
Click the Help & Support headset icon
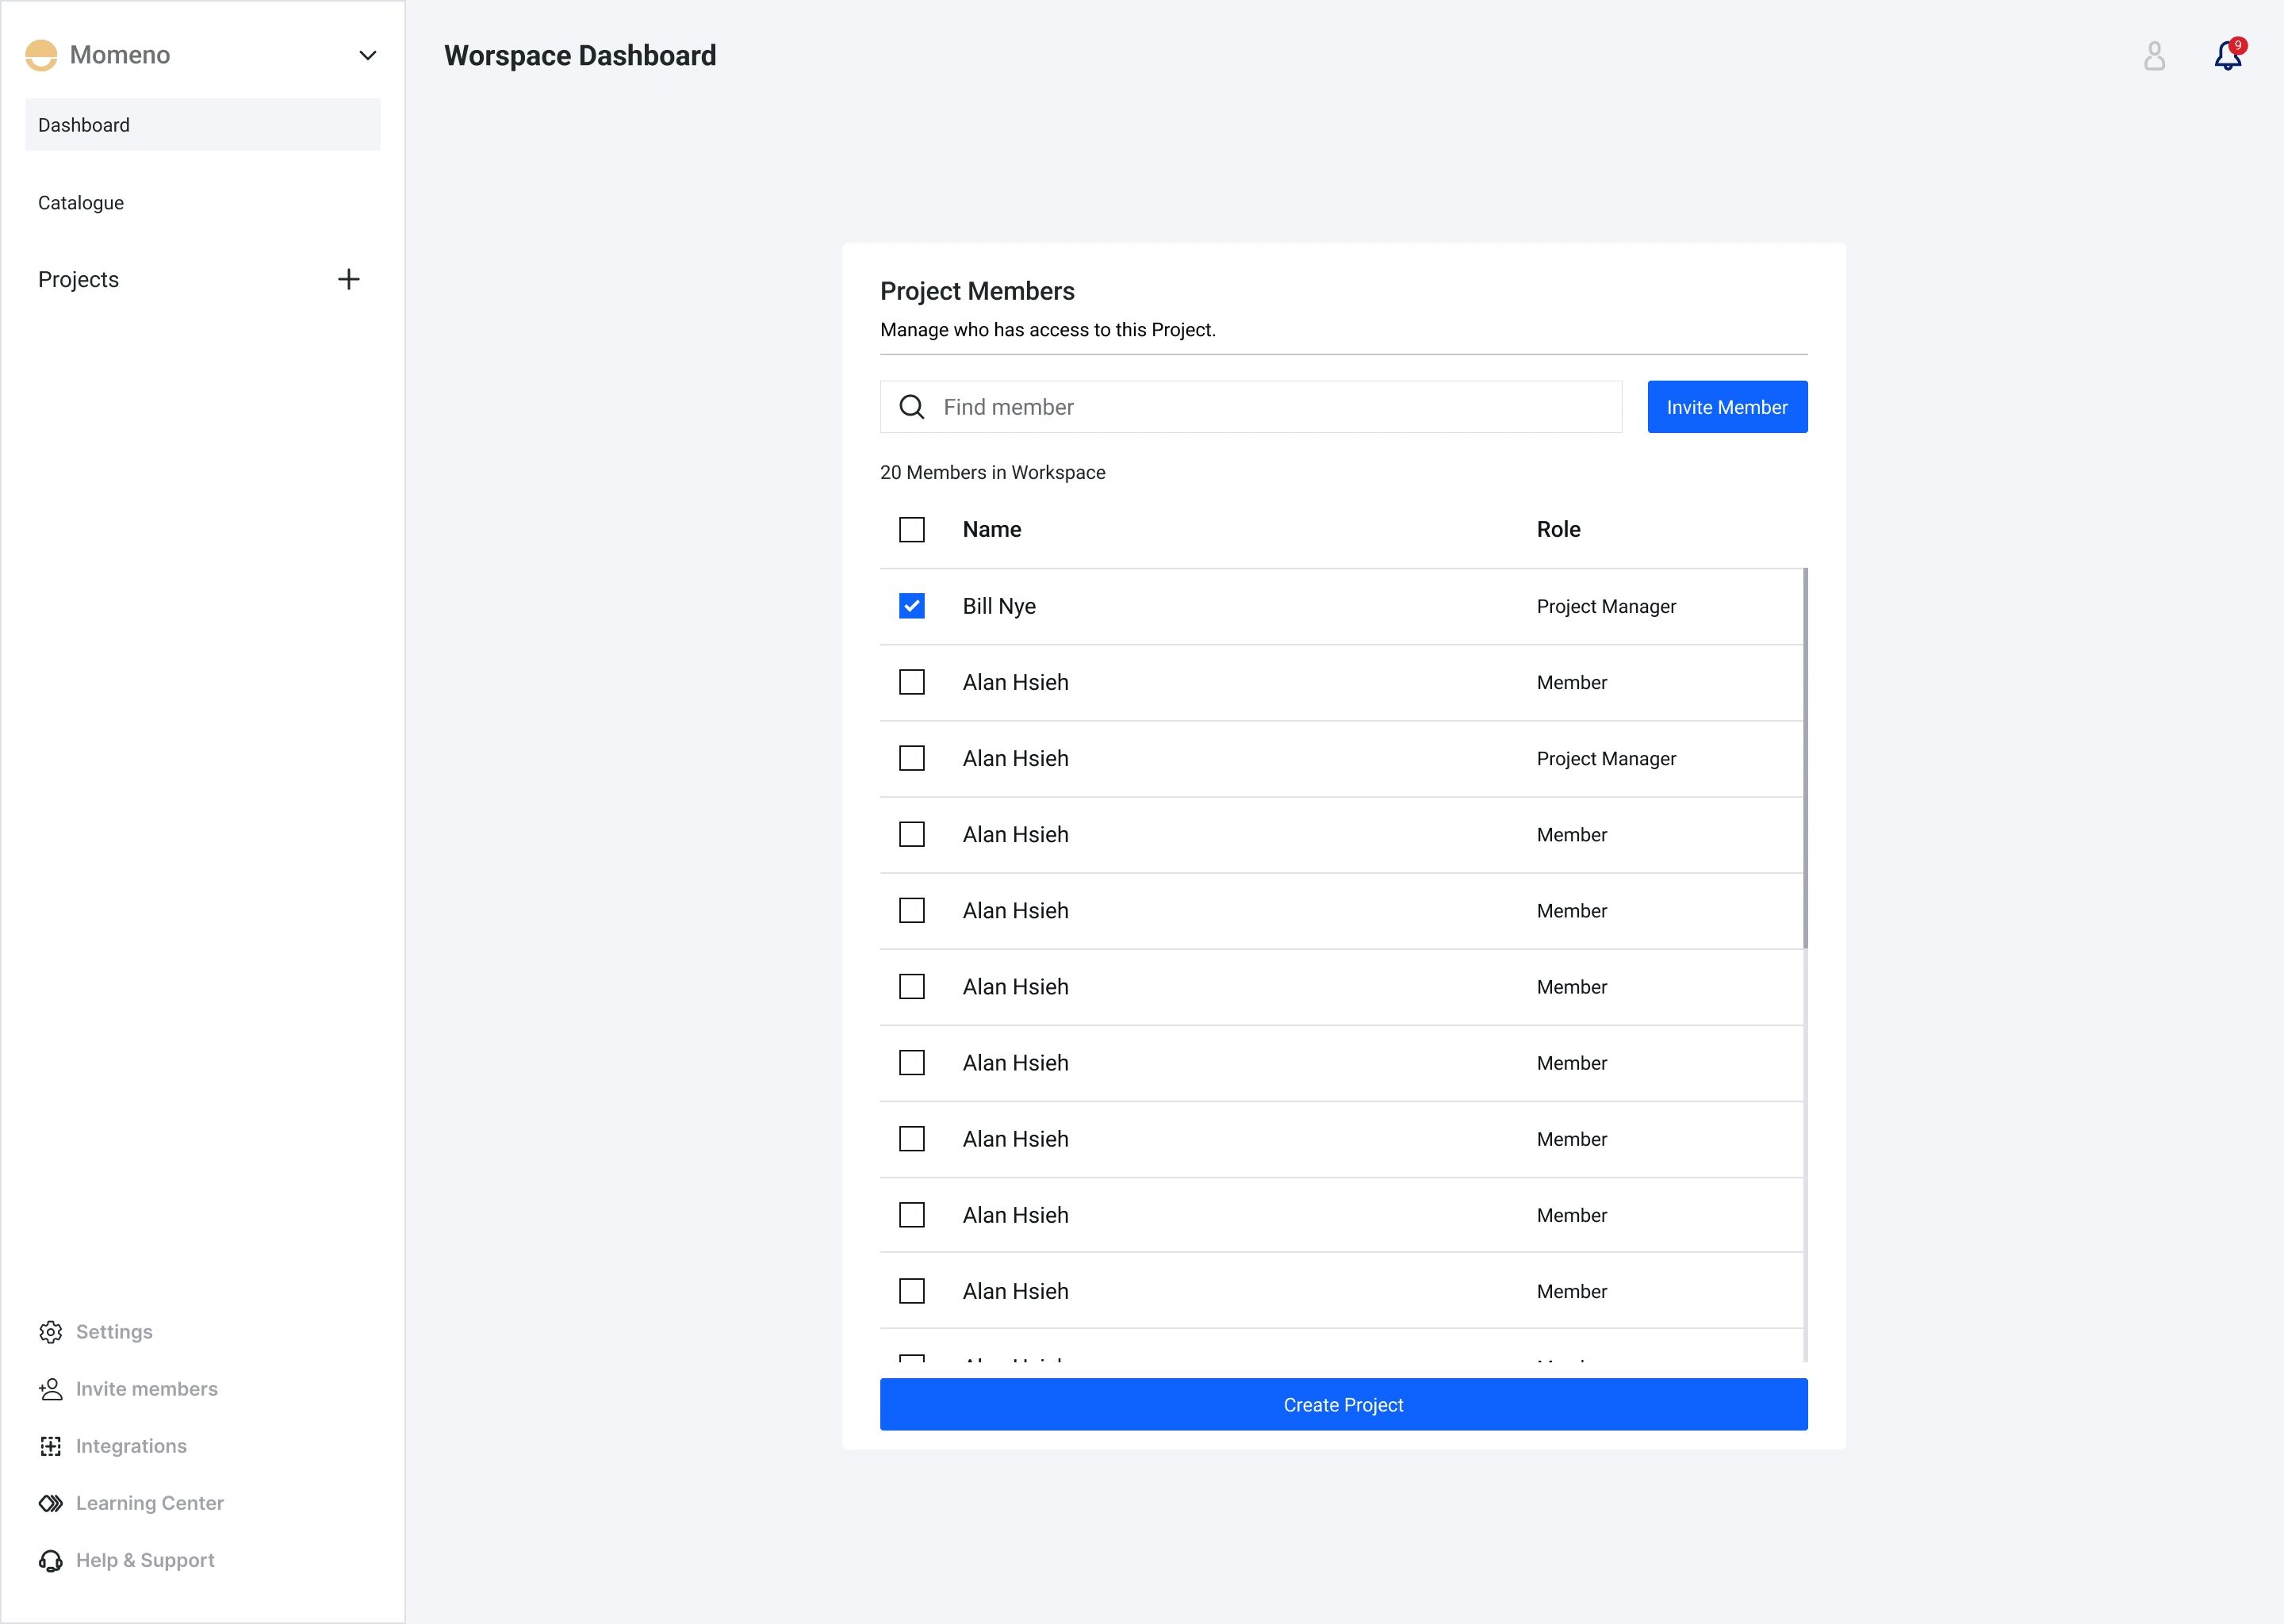[51, 1560]
